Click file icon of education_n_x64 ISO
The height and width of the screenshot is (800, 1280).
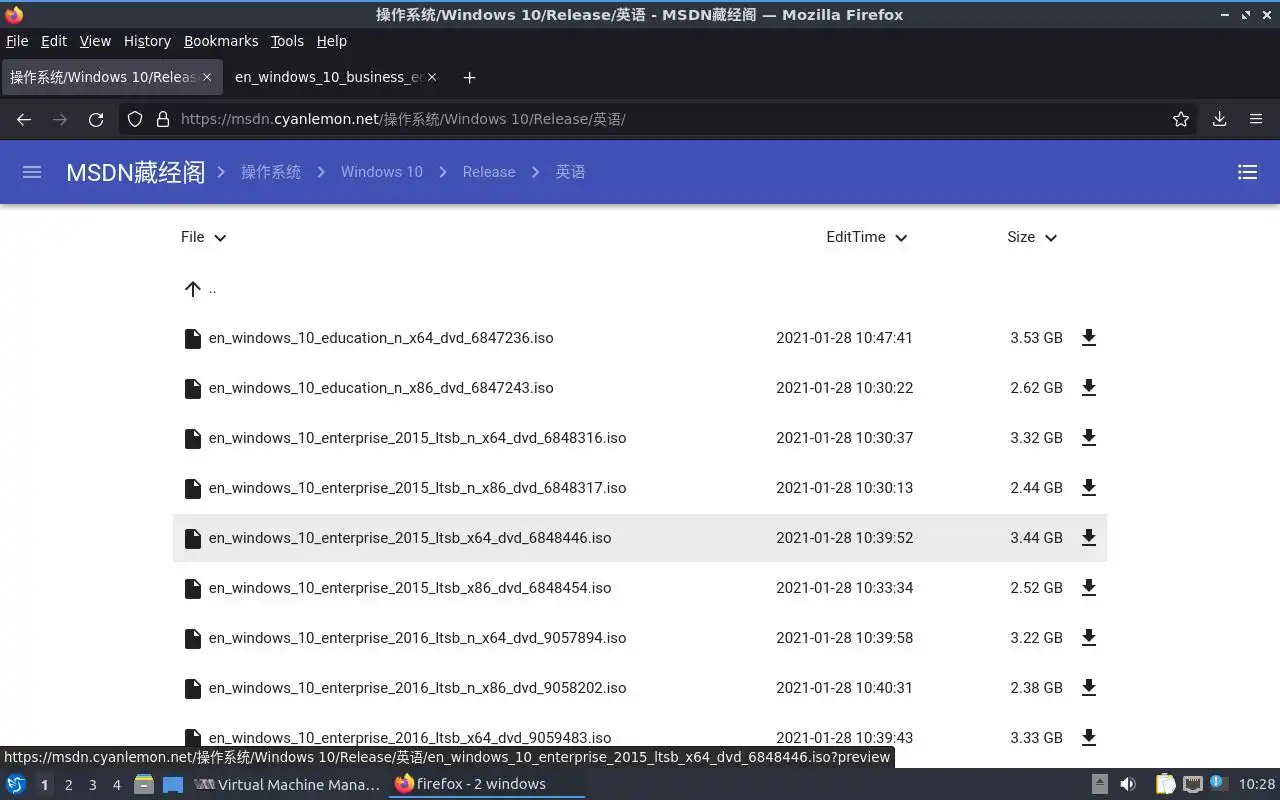(x=193, y=338)
